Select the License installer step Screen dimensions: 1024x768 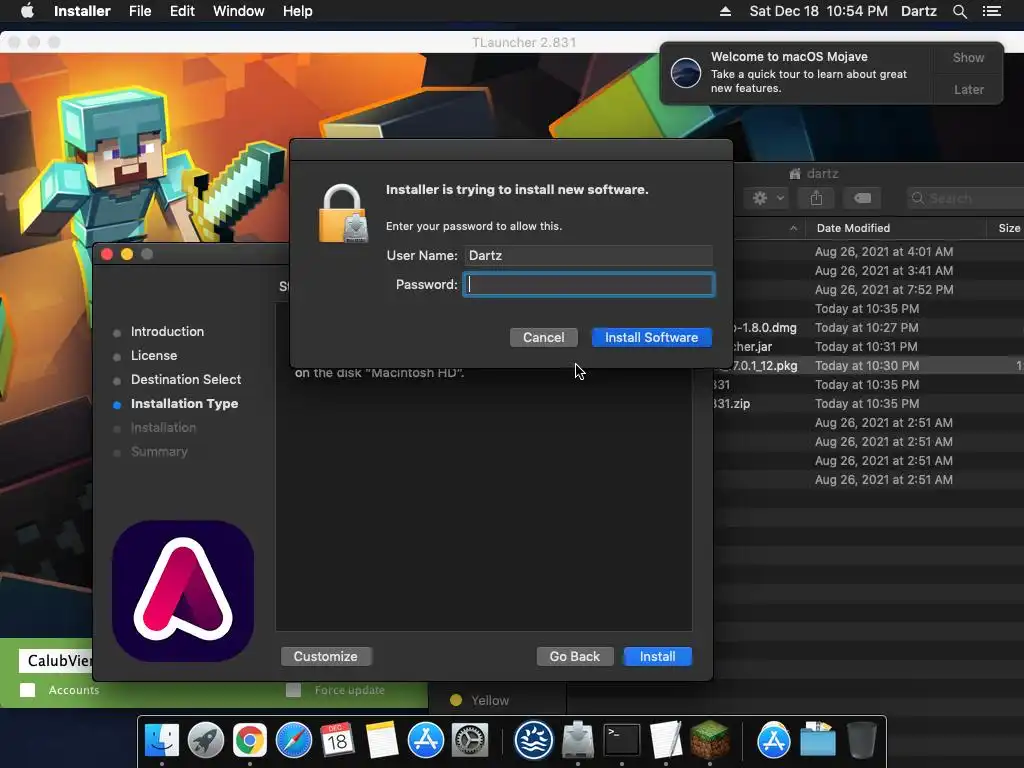[153, 355]
